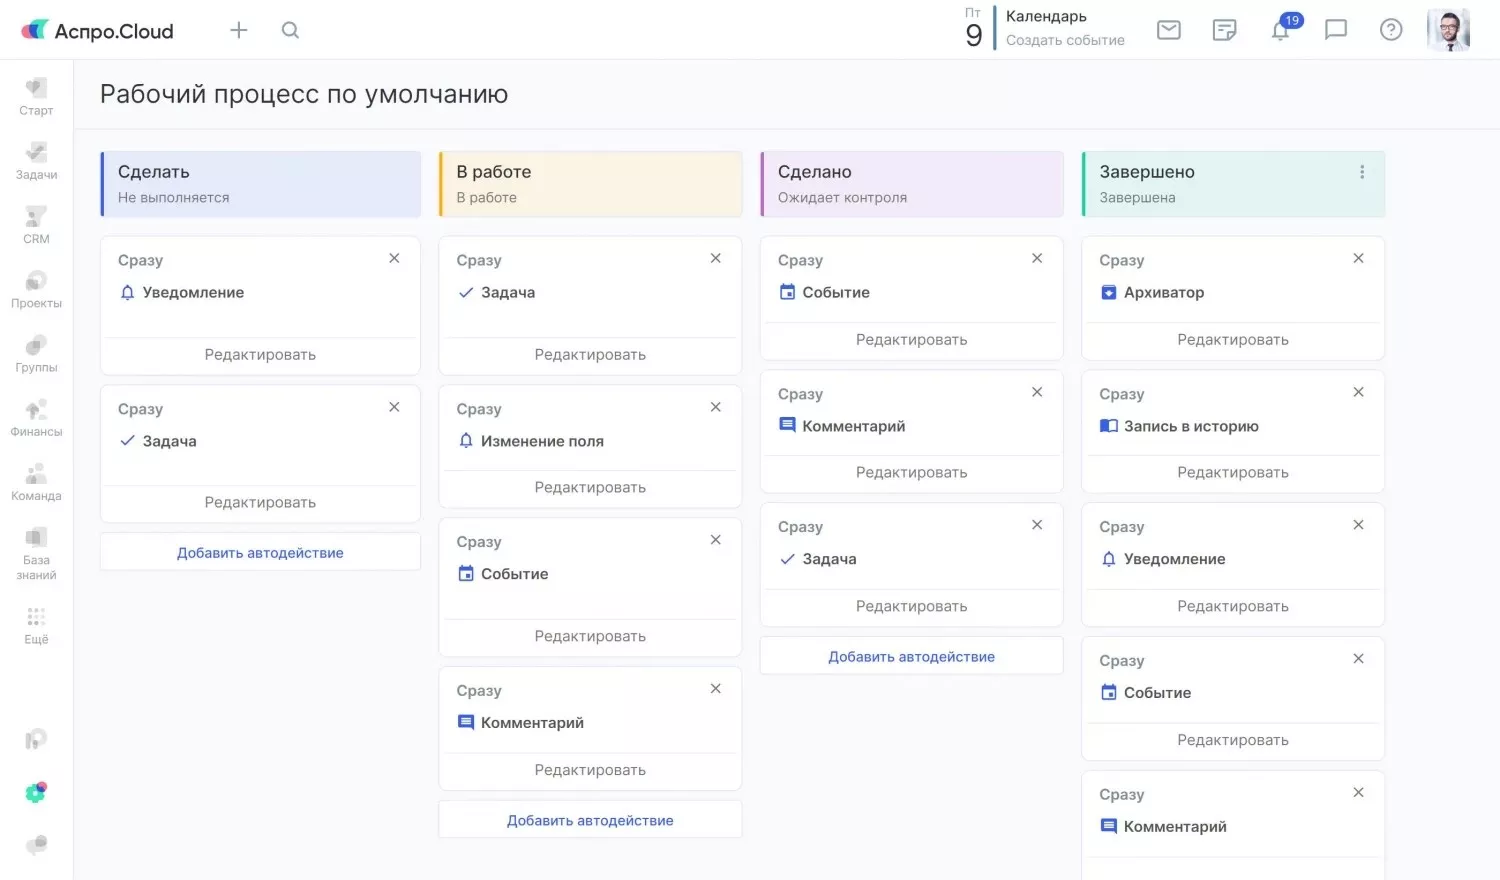The image size is (1500, 880).
Task: Open Проекты in the sidebar
Action: point(36,289)
